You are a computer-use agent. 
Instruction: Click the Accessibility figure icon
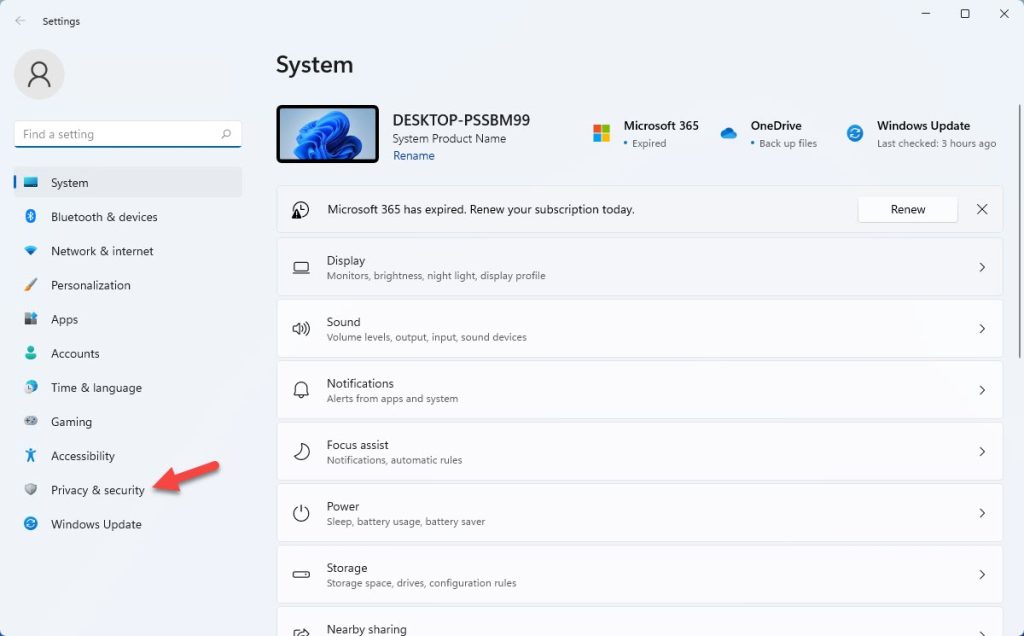(x=31, y=455)
